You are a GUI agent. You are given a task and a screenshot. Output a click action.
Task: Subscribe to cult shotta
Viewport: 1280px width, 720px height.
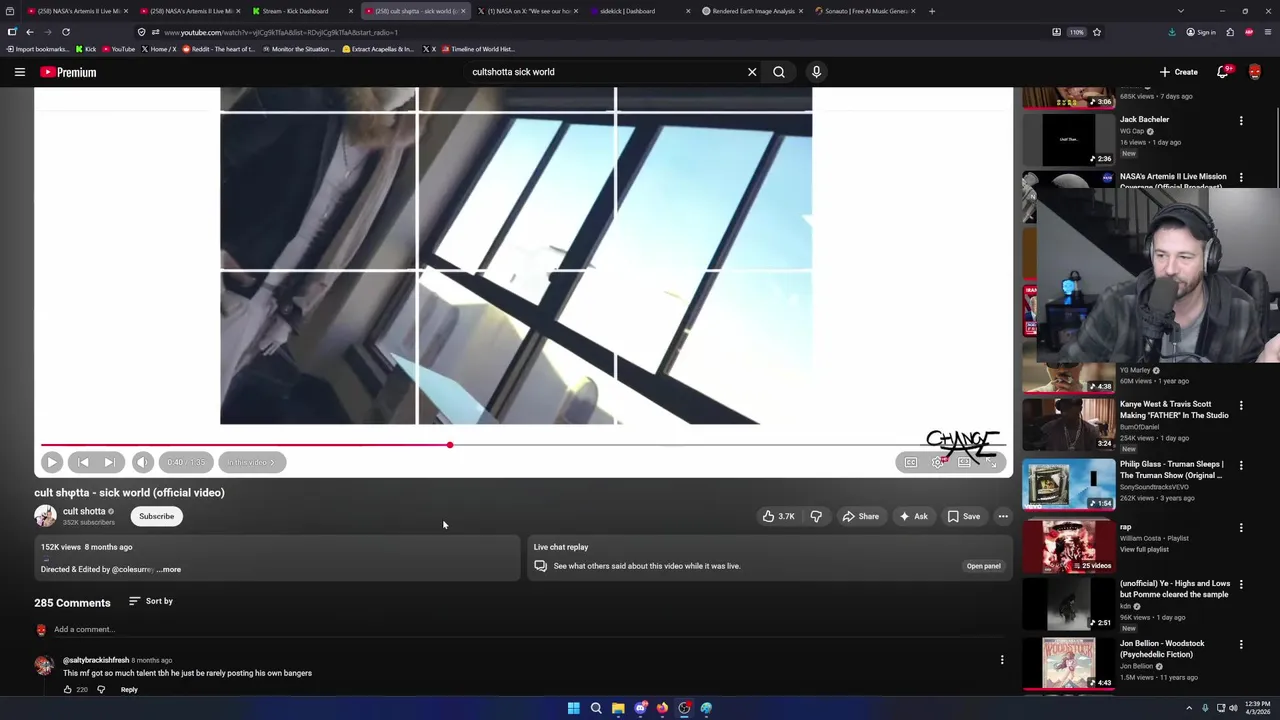point(156,516)
